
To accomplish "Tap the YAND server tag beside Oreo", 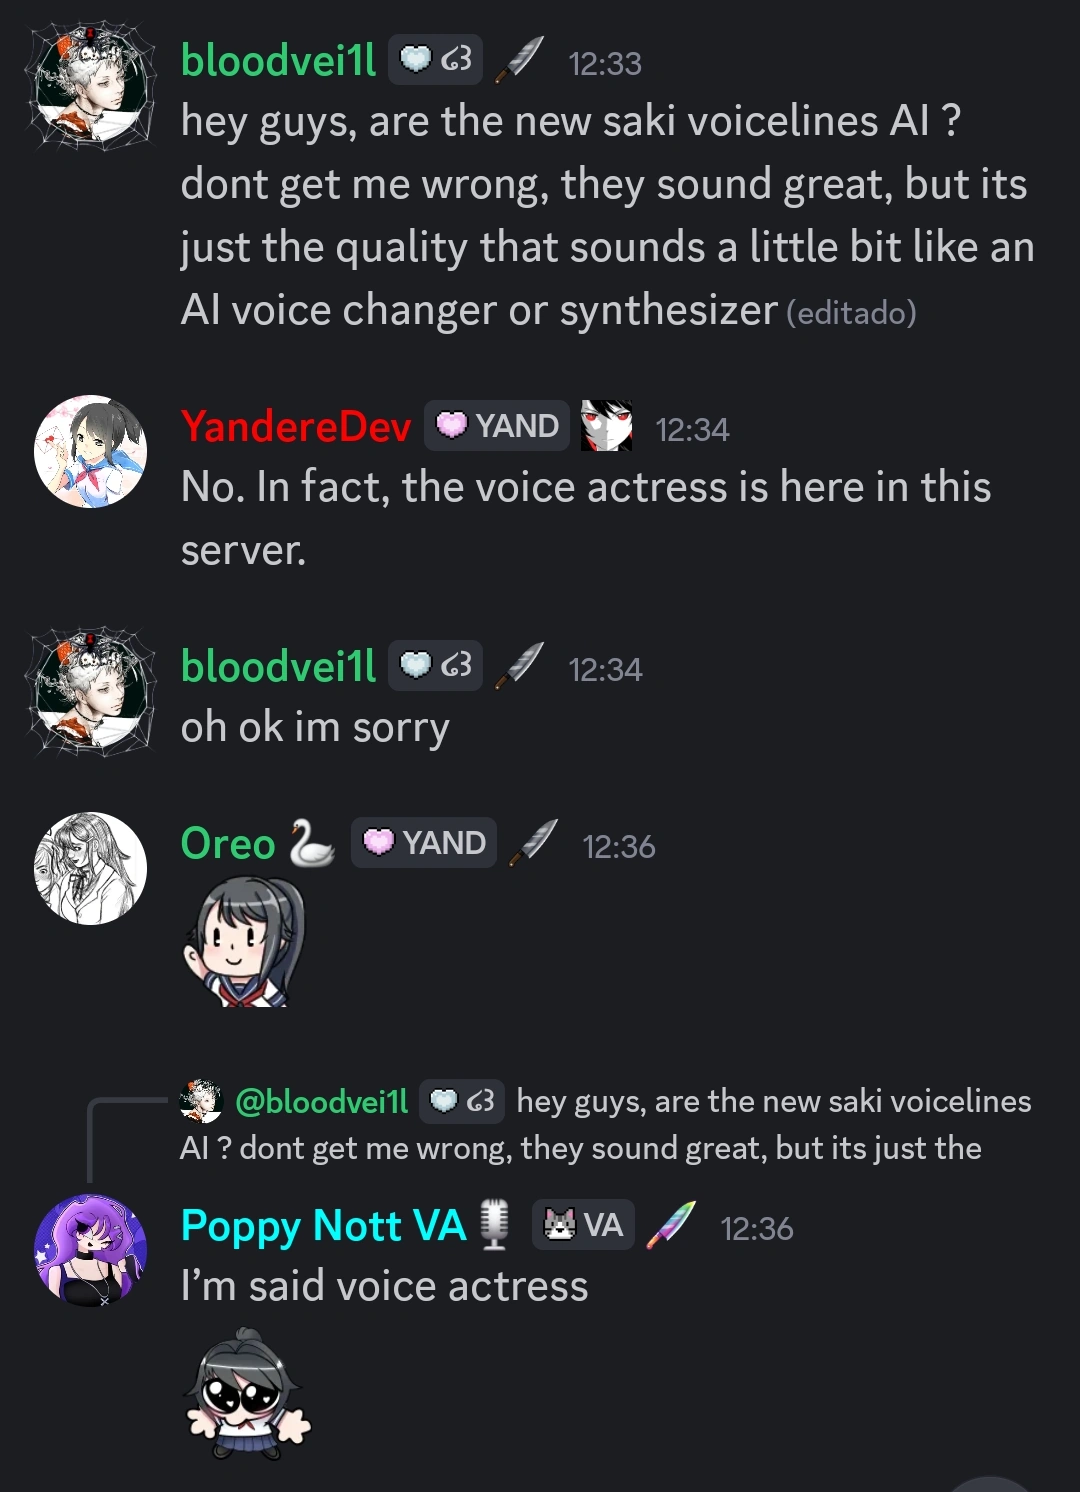I will (424, 843).
